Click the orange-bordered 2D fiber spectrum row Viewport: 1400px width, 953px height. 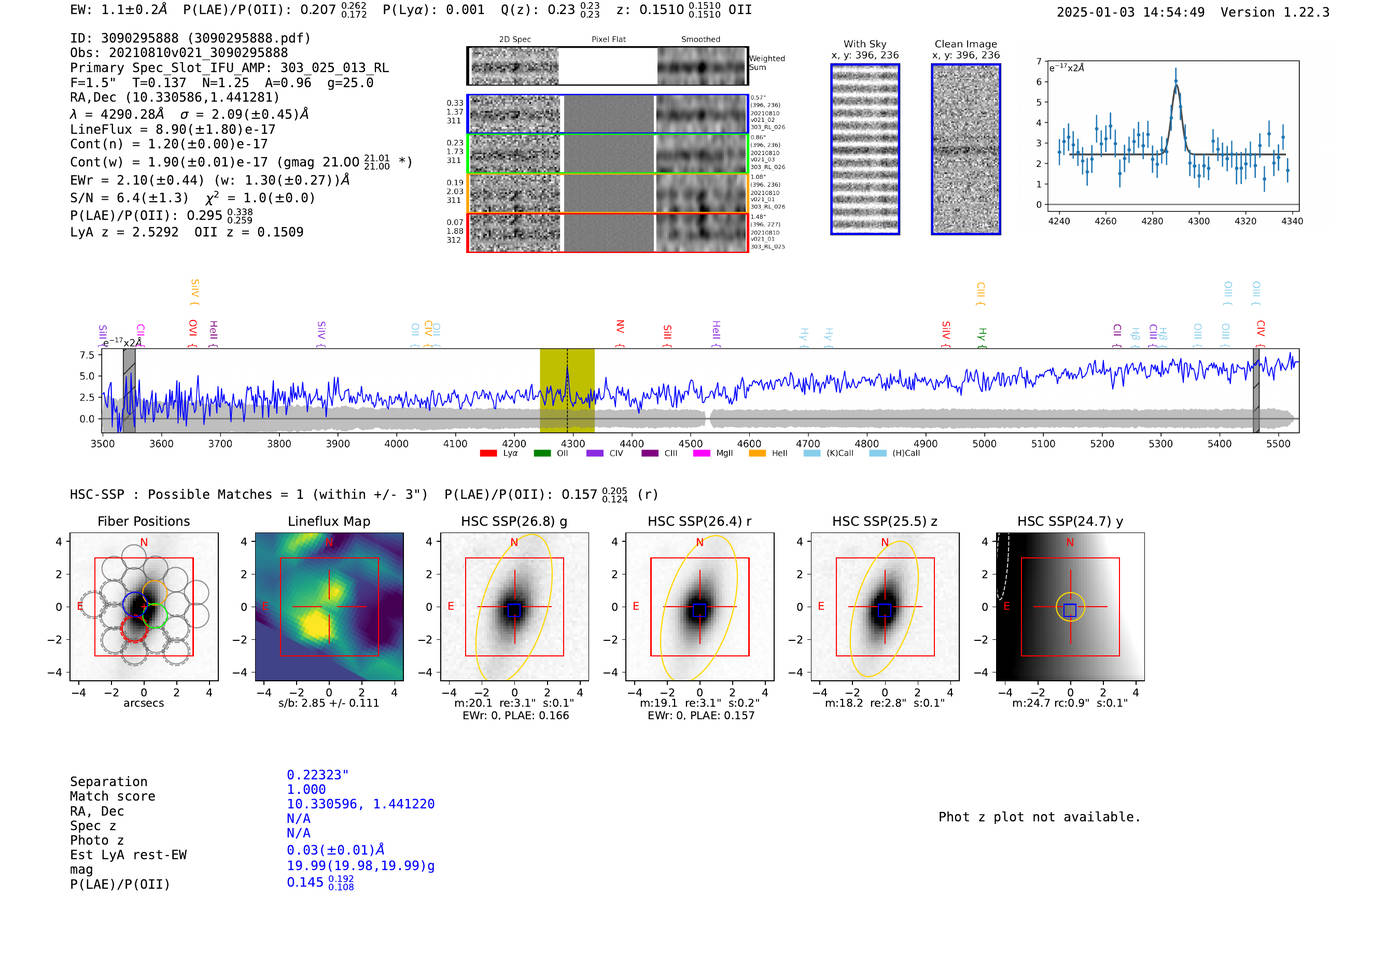pyautogui.click(x=608, y=193)
